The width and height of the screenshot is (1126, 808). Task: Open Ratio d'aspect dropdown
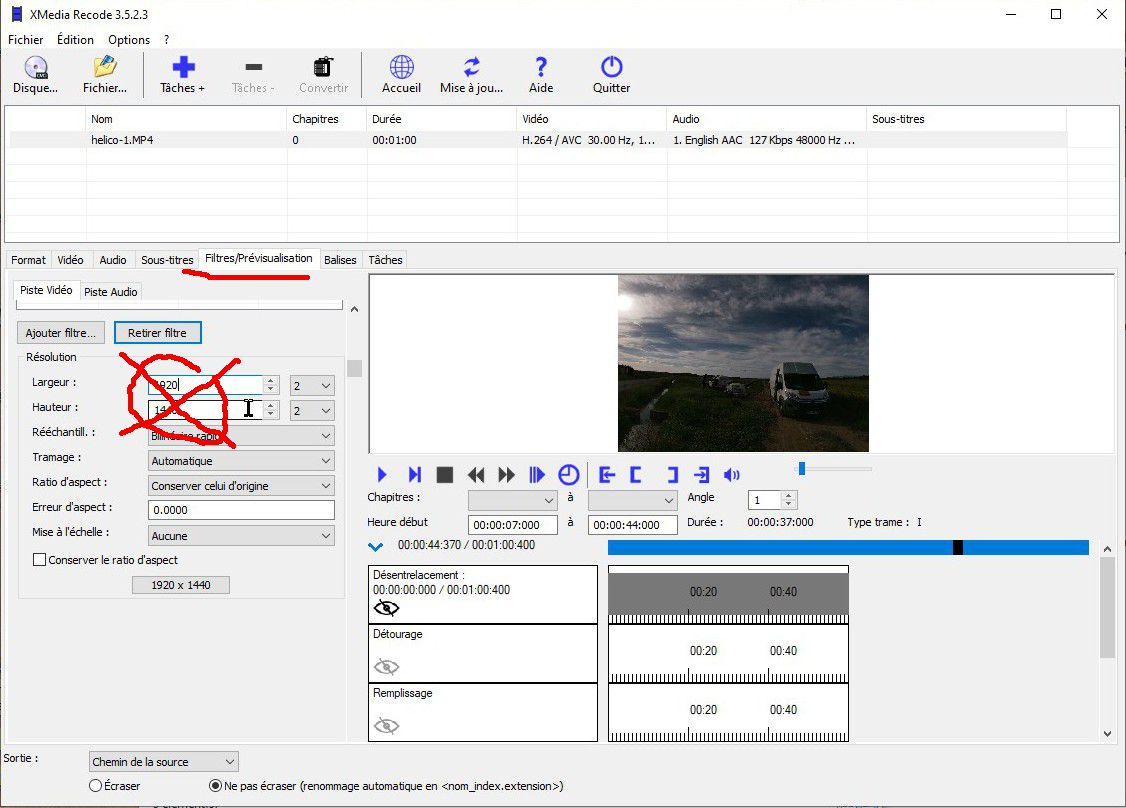point(241,486)
